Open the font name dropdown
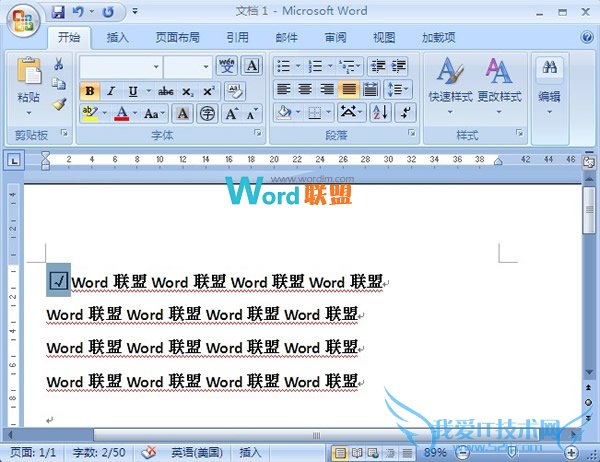 coord(156,67)
